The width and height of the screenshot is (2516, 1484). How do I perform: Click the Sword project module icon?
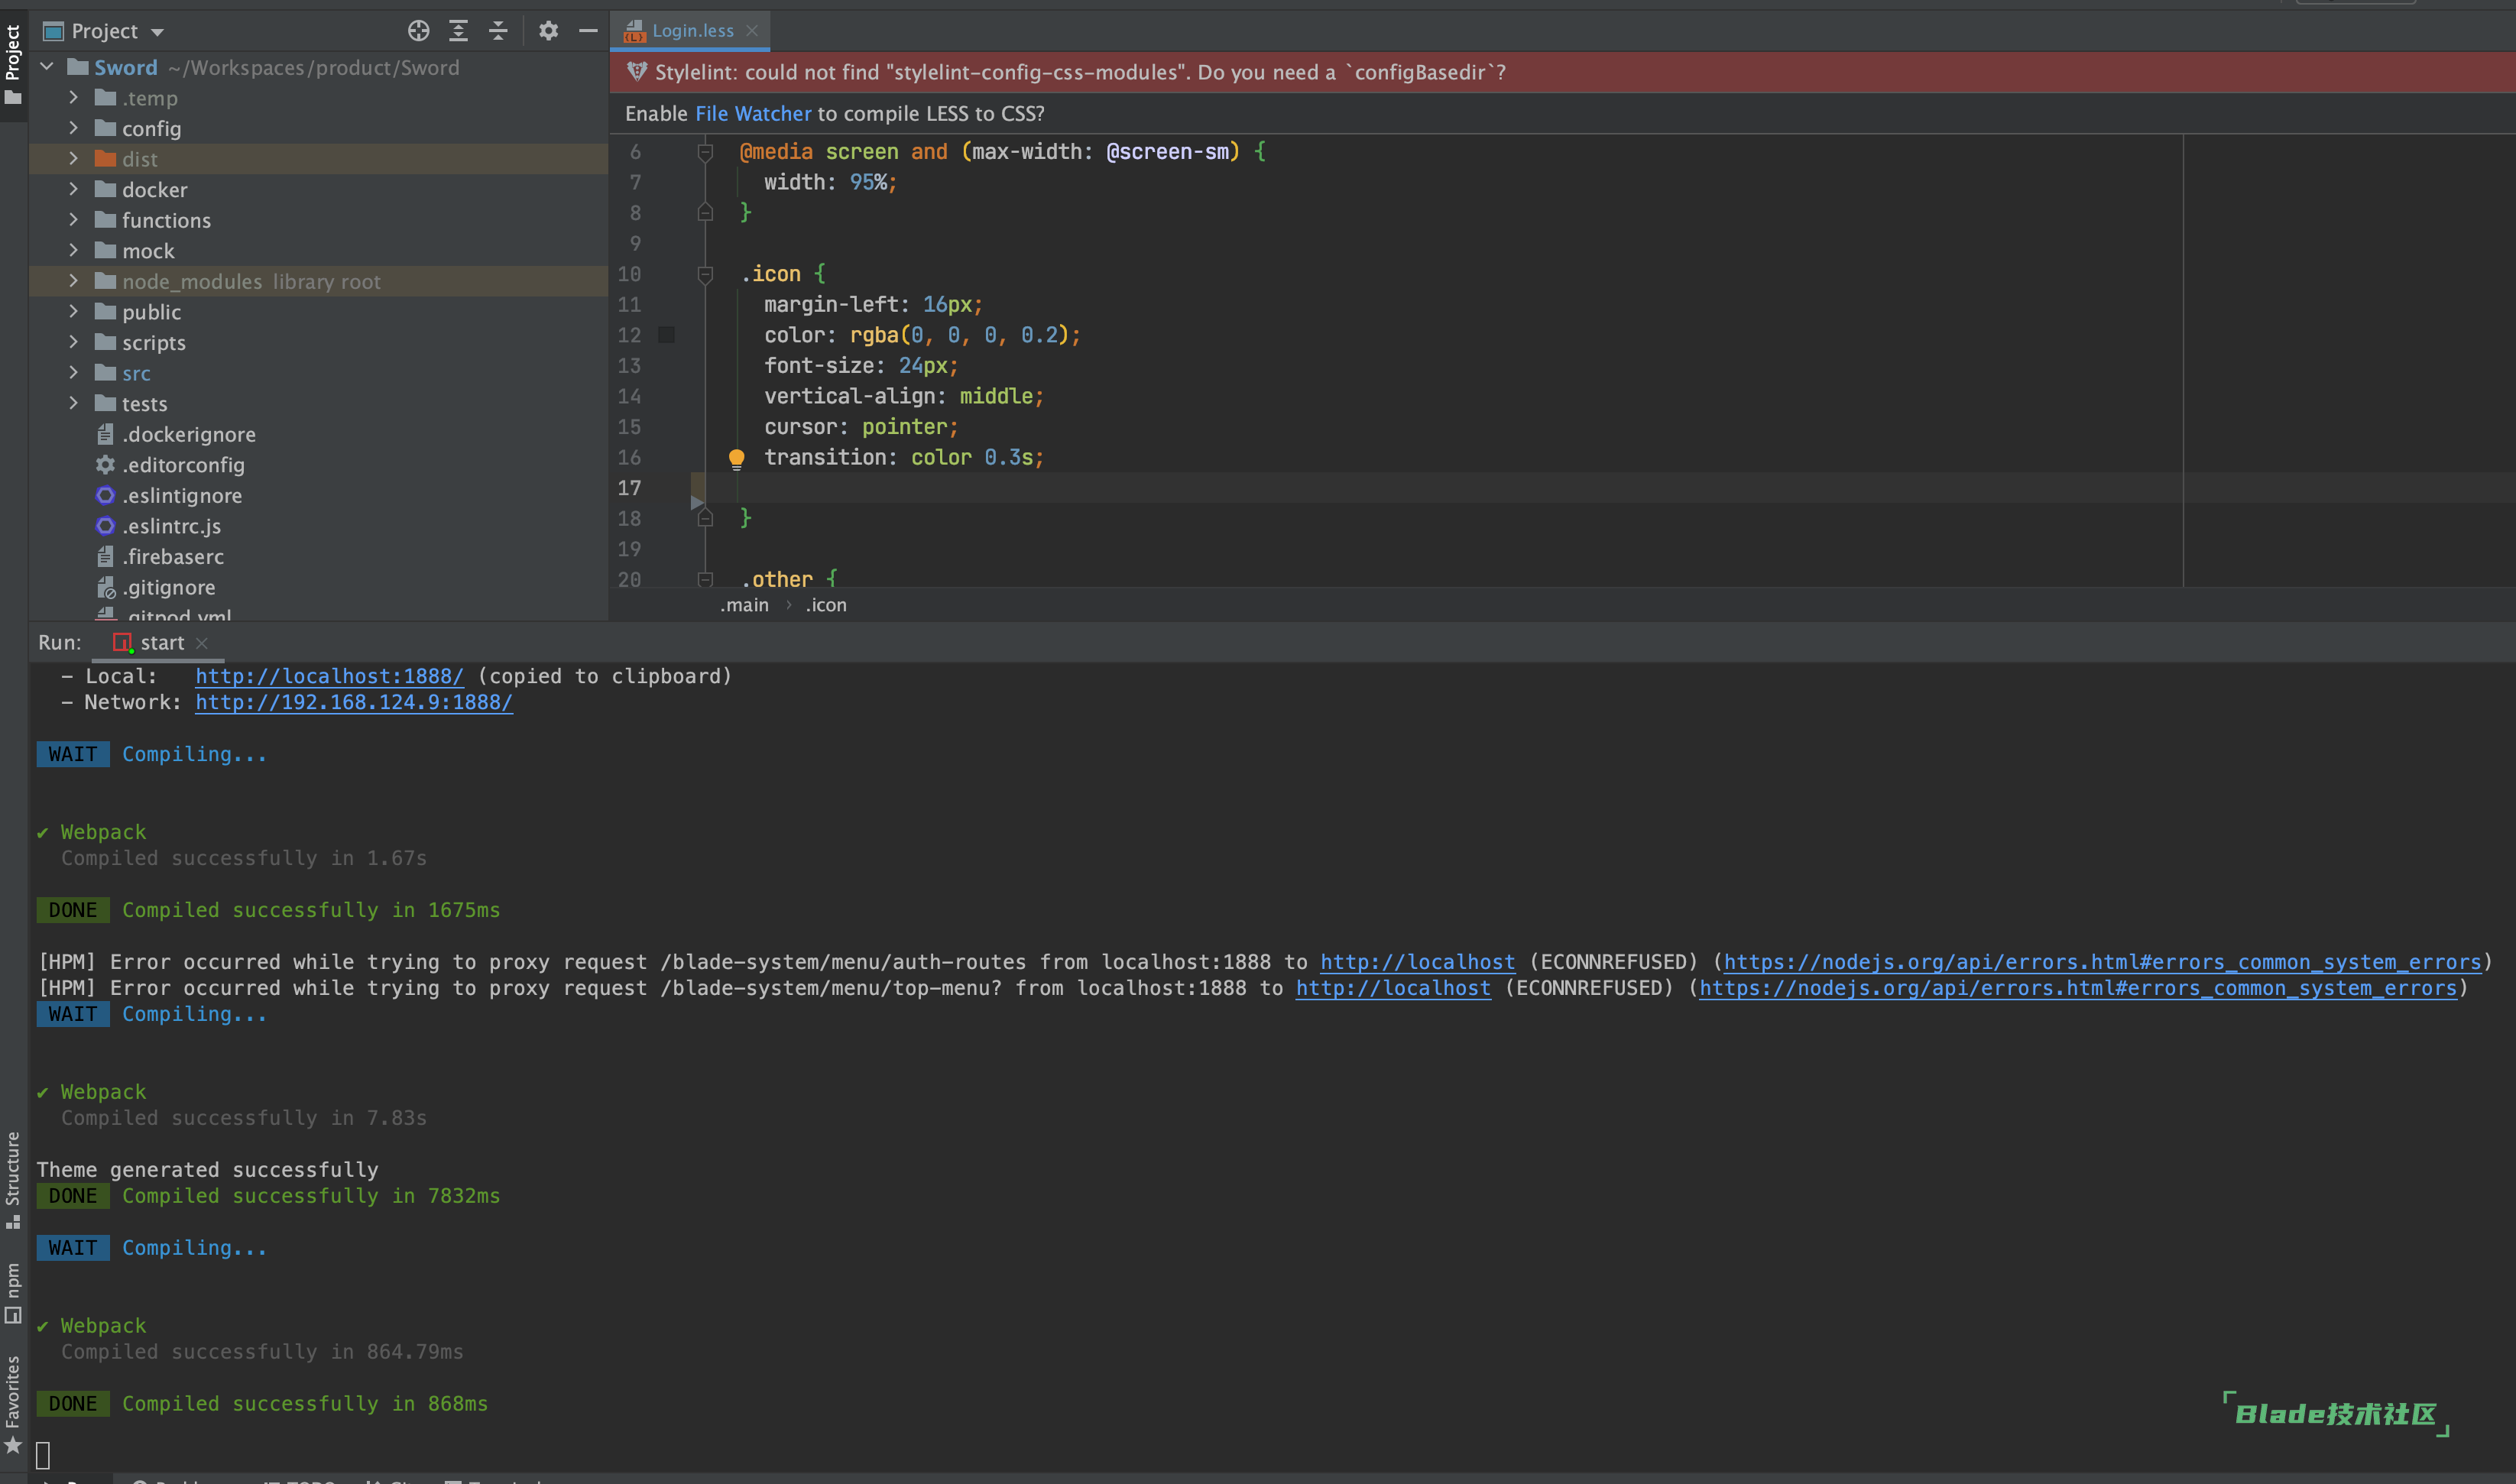pos(77,67)
